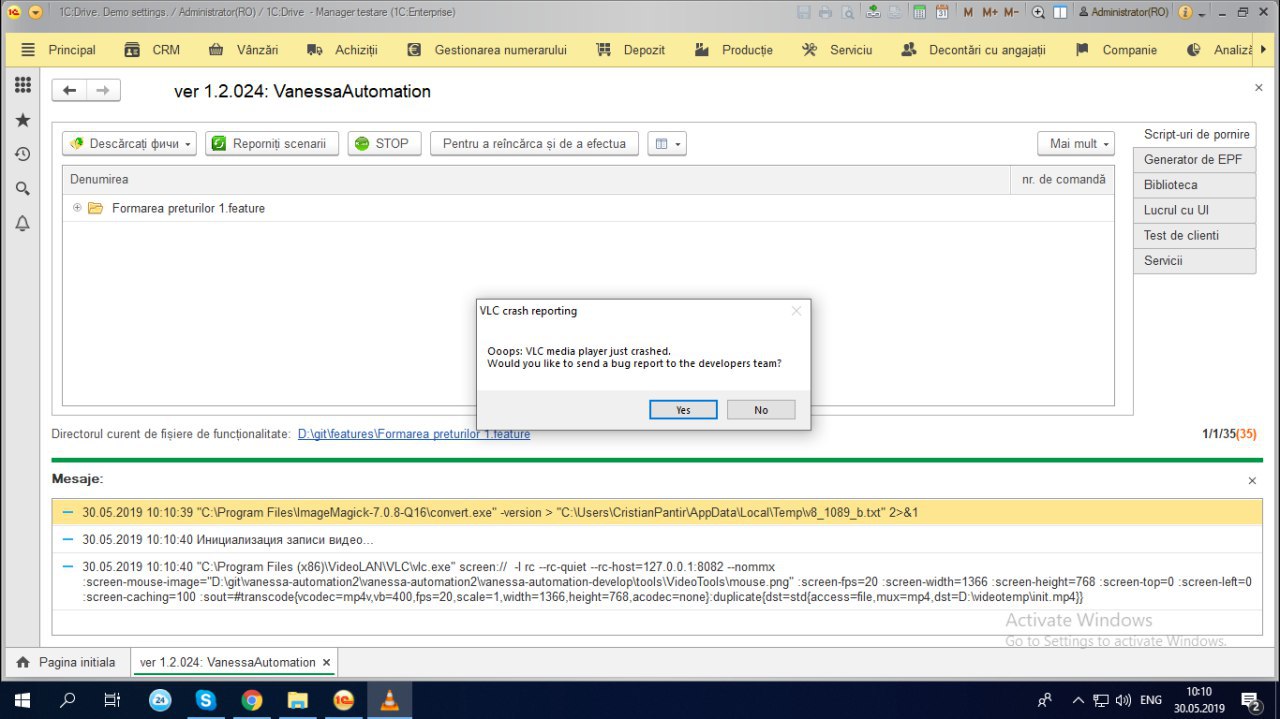Viewport: 1280px width, 719px height.
Task: Close the VanessaAutomation bottom tab
Action: click(326, 662)
